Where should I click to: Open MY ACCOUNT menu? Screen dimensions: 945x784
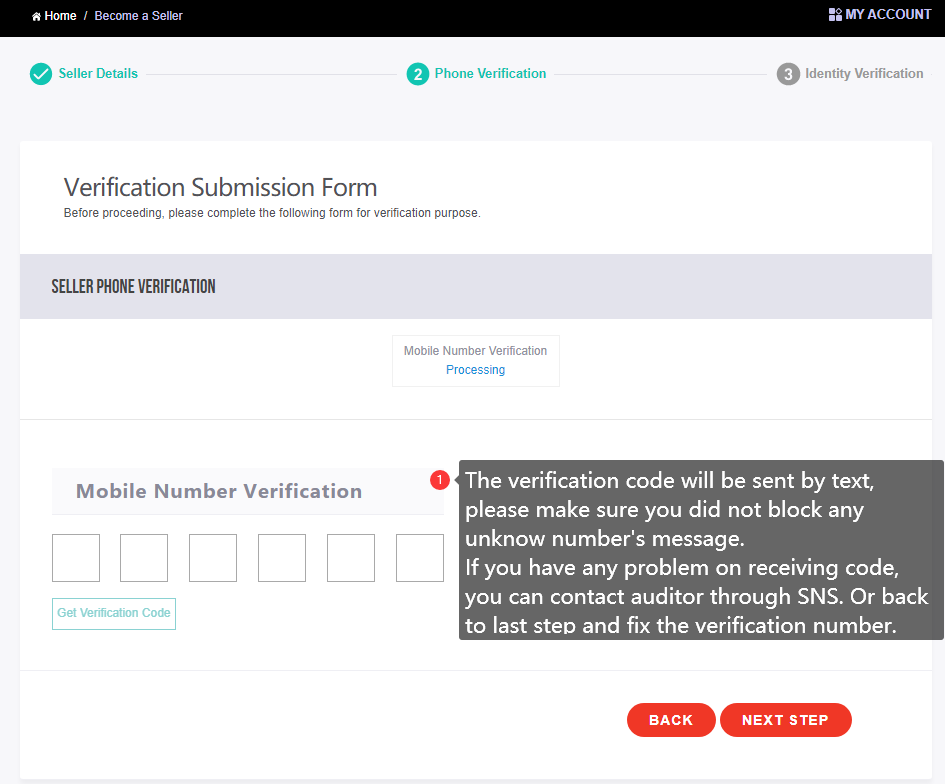(x=888, y=14)
